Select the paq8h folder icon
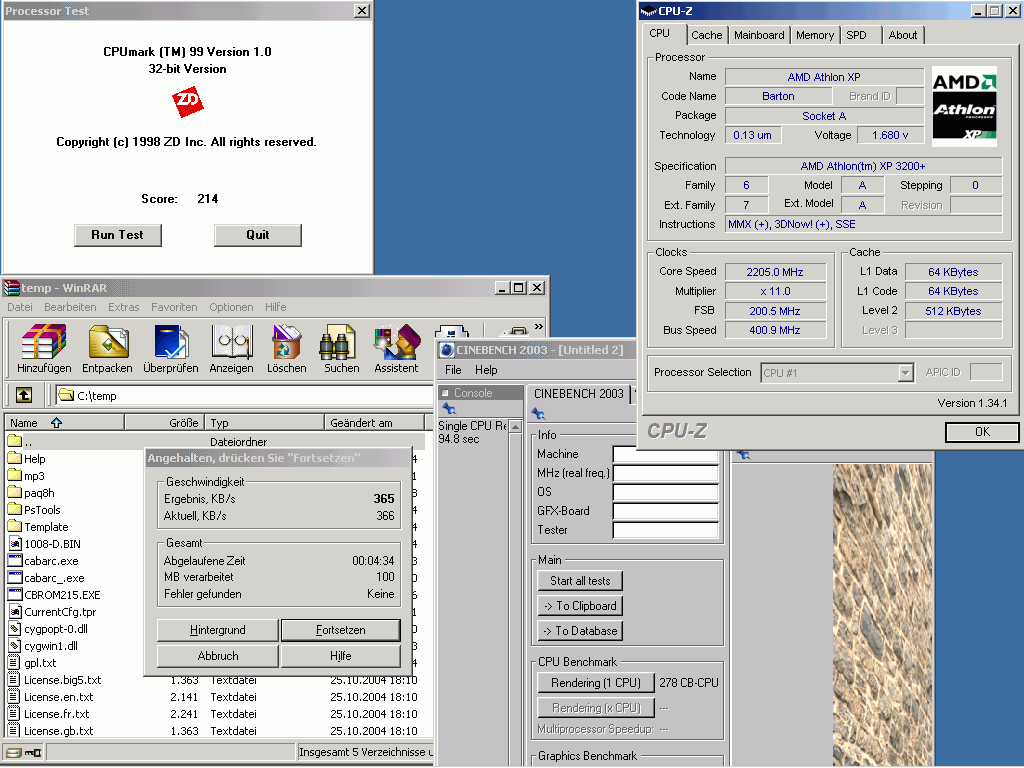 point(14,492)
